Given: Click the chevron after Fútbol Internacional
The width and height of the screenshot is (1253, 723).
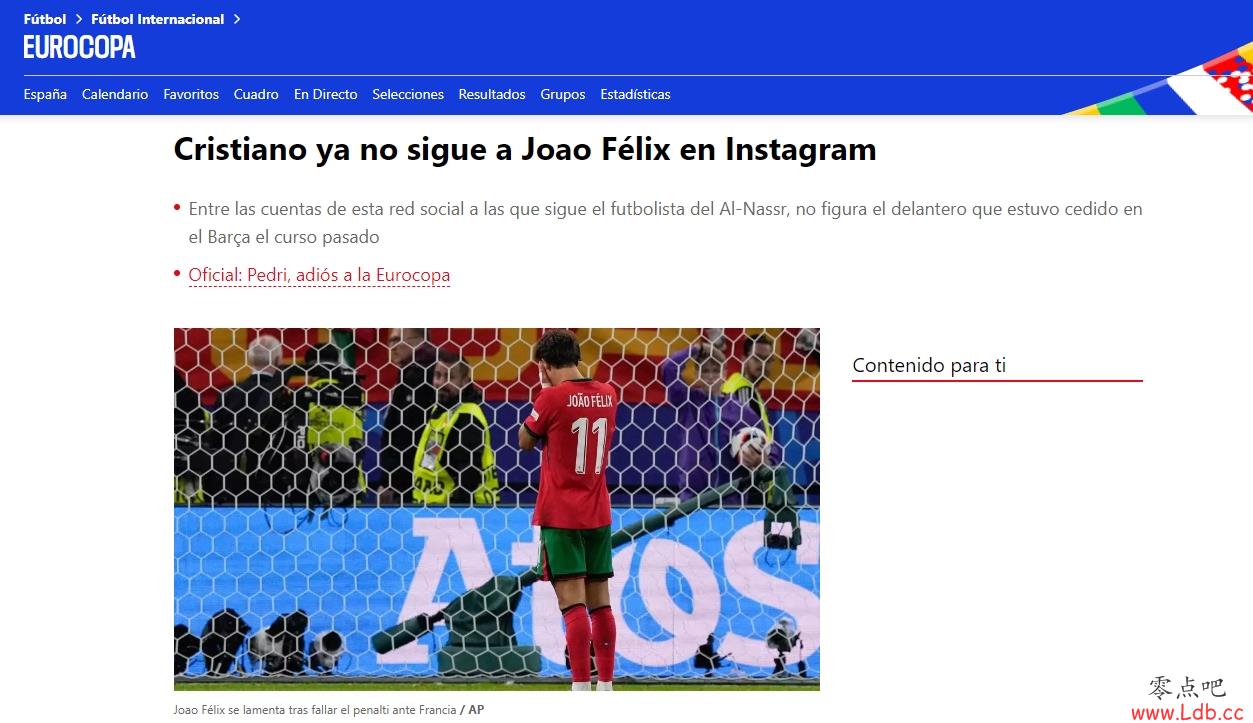Looking at the screenshot, I should coord(236,19).
